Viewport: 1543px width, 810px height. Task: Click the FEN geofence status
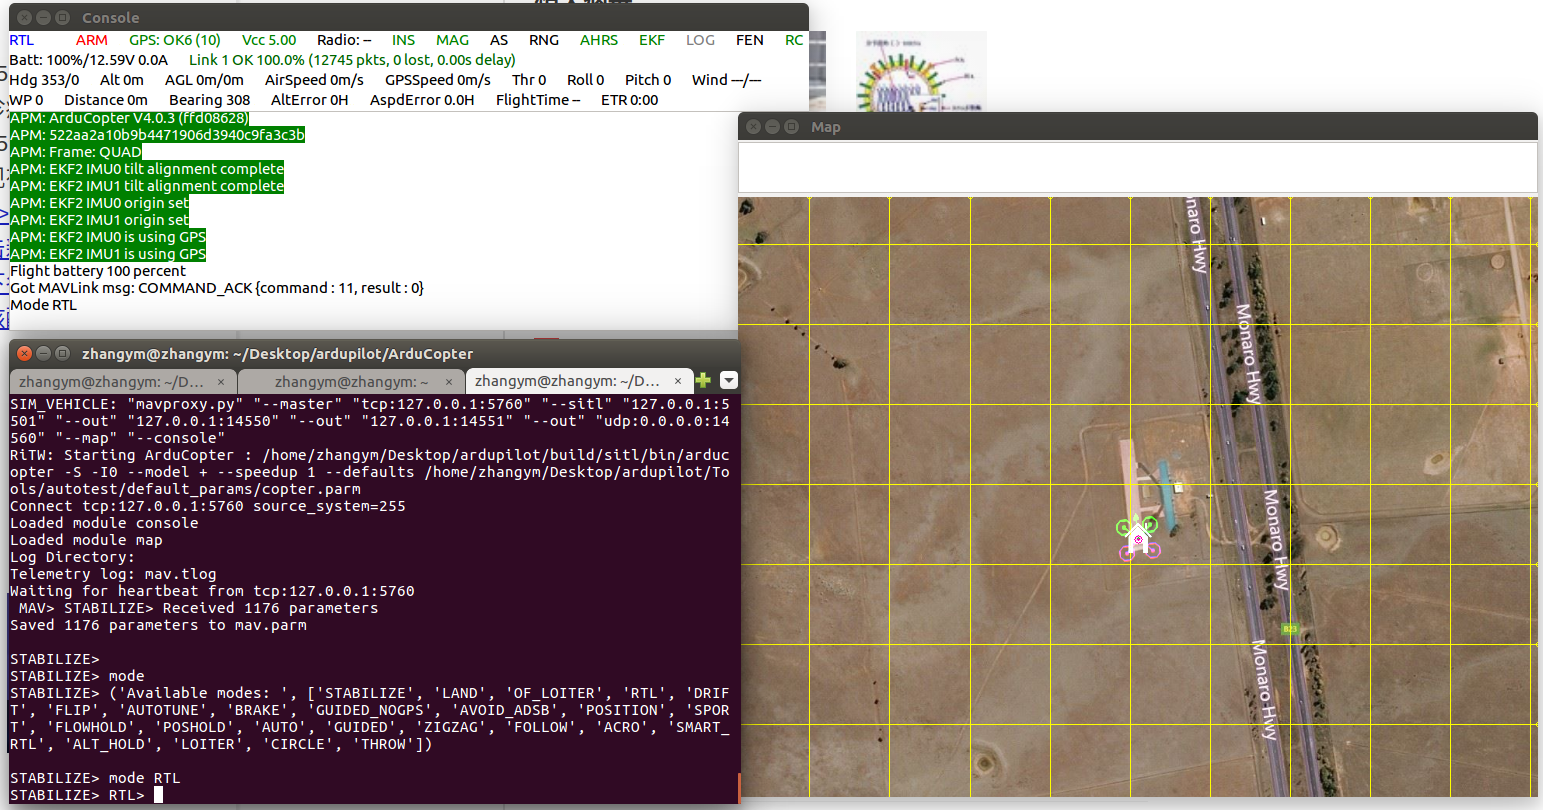point(750,40)
